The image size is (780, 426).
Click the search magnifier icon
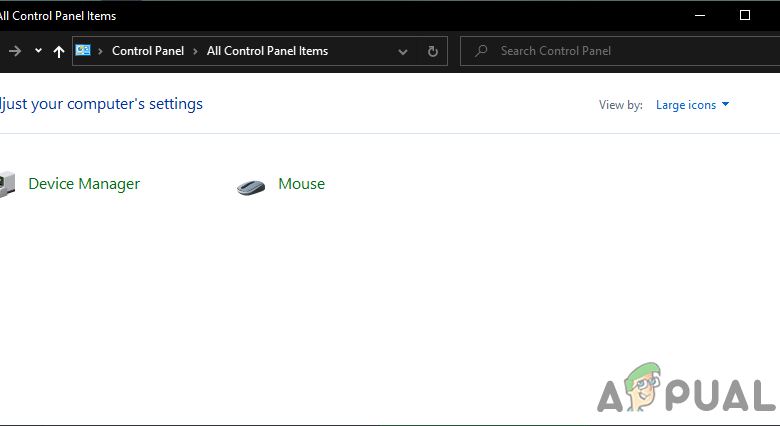(481, 51)
